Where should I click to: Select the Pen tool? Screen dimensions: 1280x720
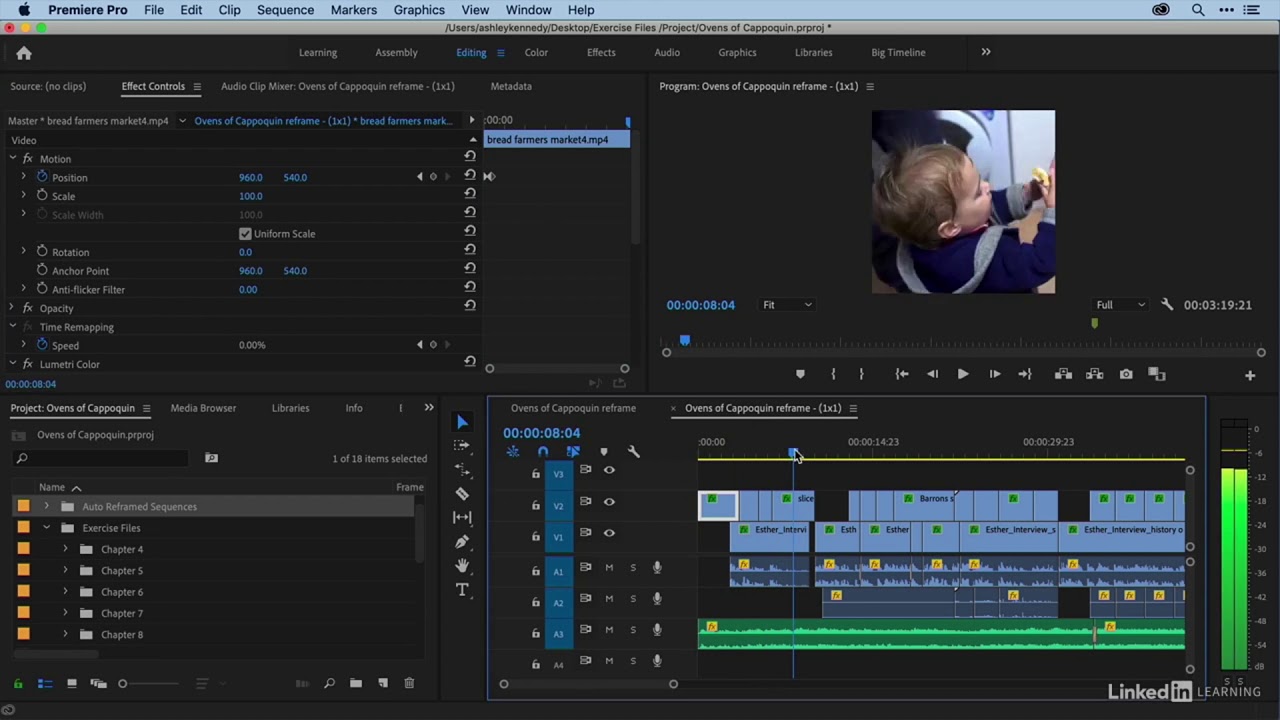coord(462,541)
